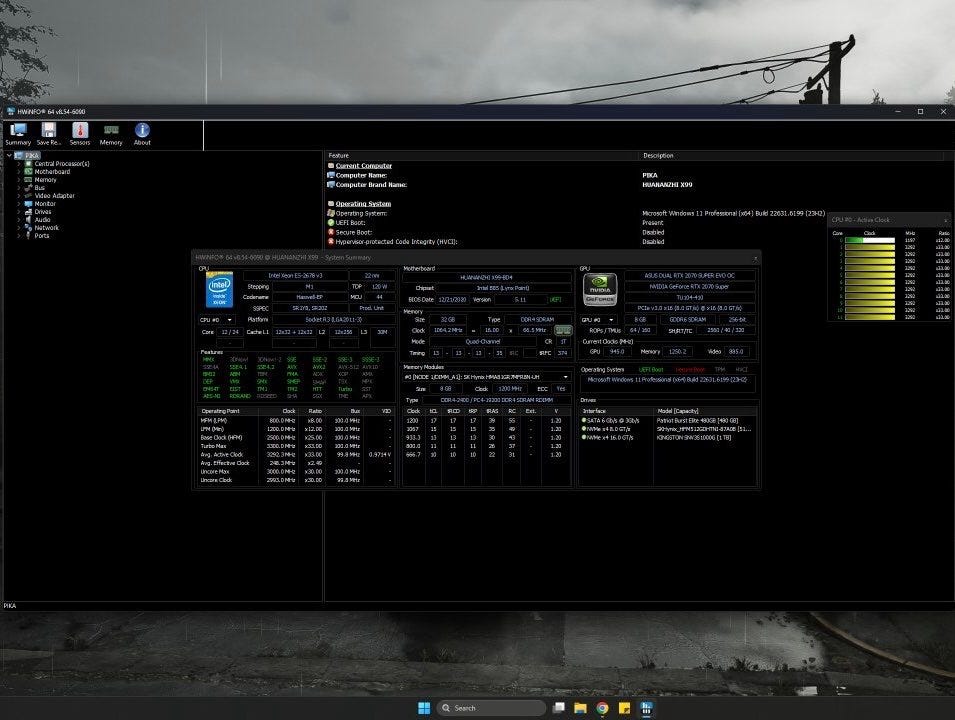The height and width of the screenshot is (720, 955).
Task: Select the Patriot Burst Elite 480GB drive row
Action: (667, 420)
